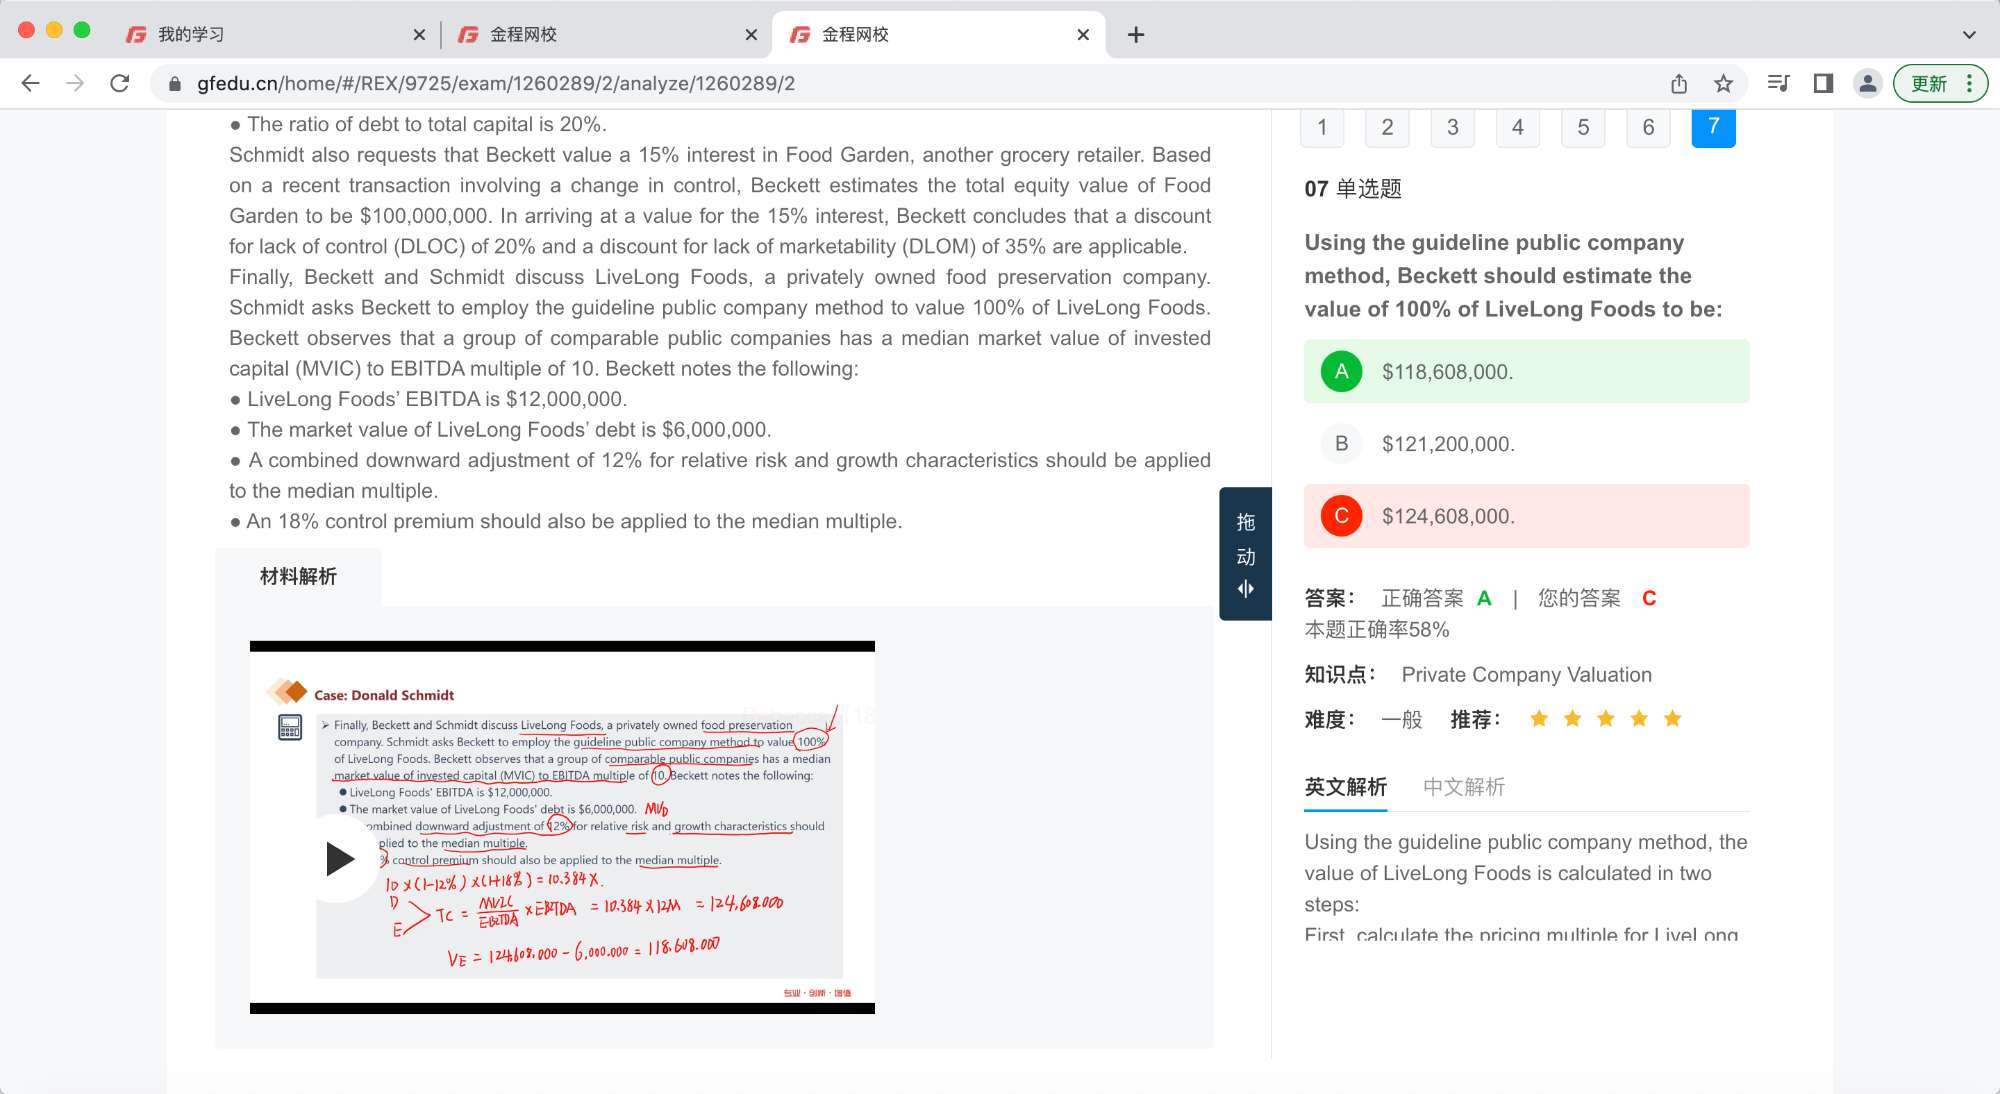Jump to question number 6

click(x=1648, y=127)
